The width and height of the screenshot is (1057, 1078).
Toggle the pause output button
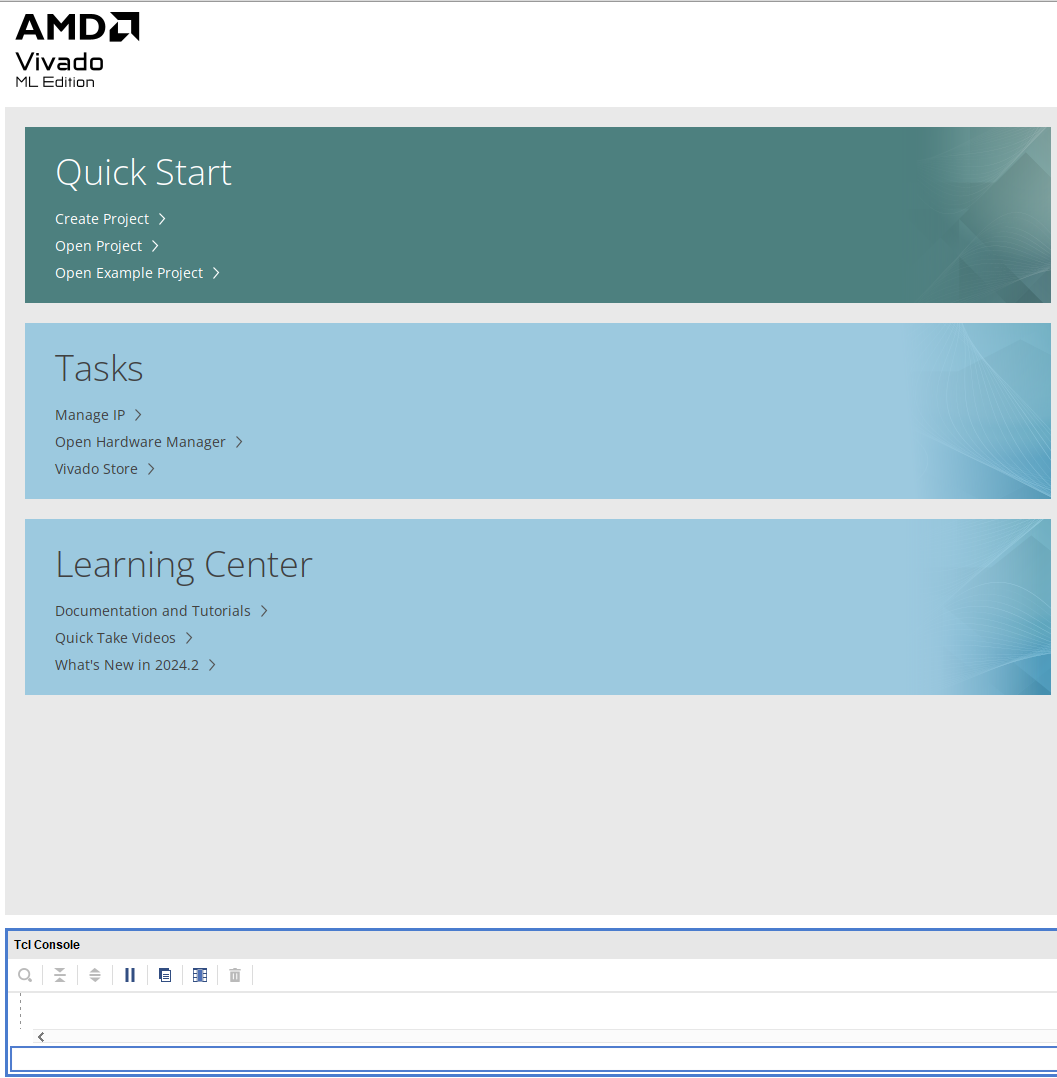tap(130, 975)
